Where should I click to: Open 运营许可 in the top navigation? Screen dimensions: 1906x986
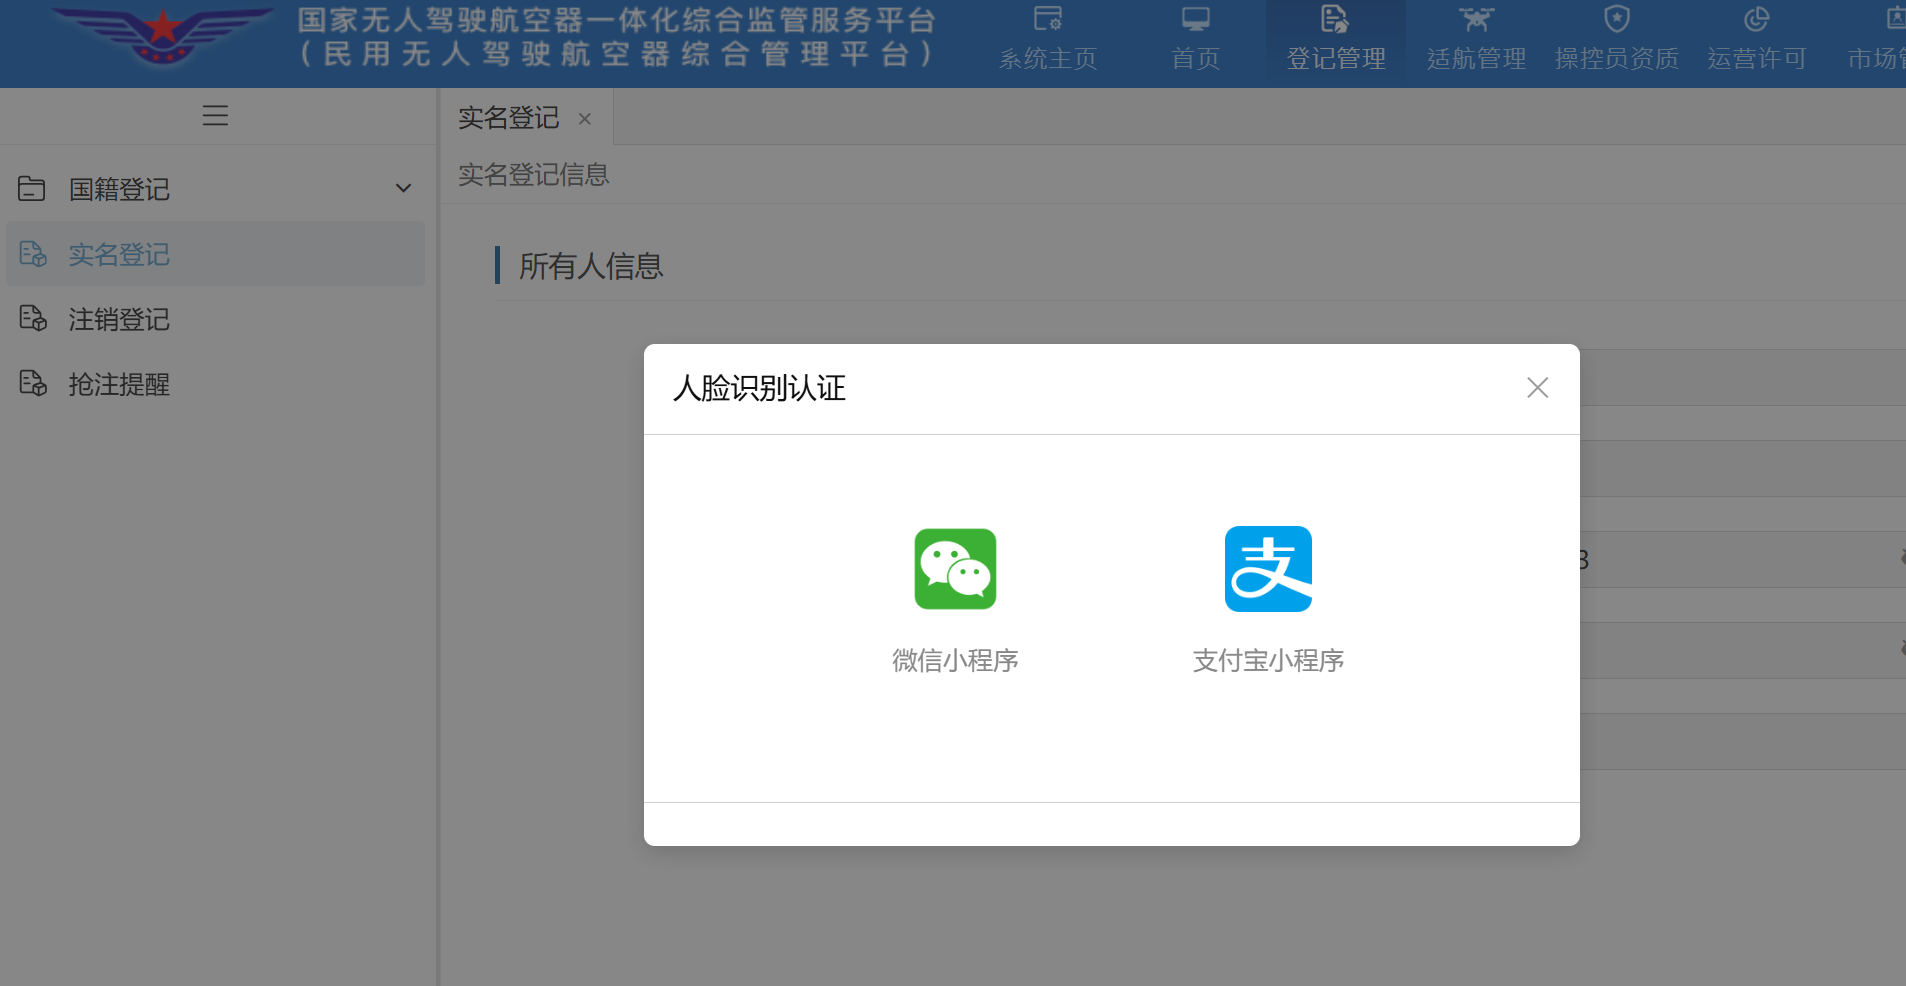tap(1757, 43)
